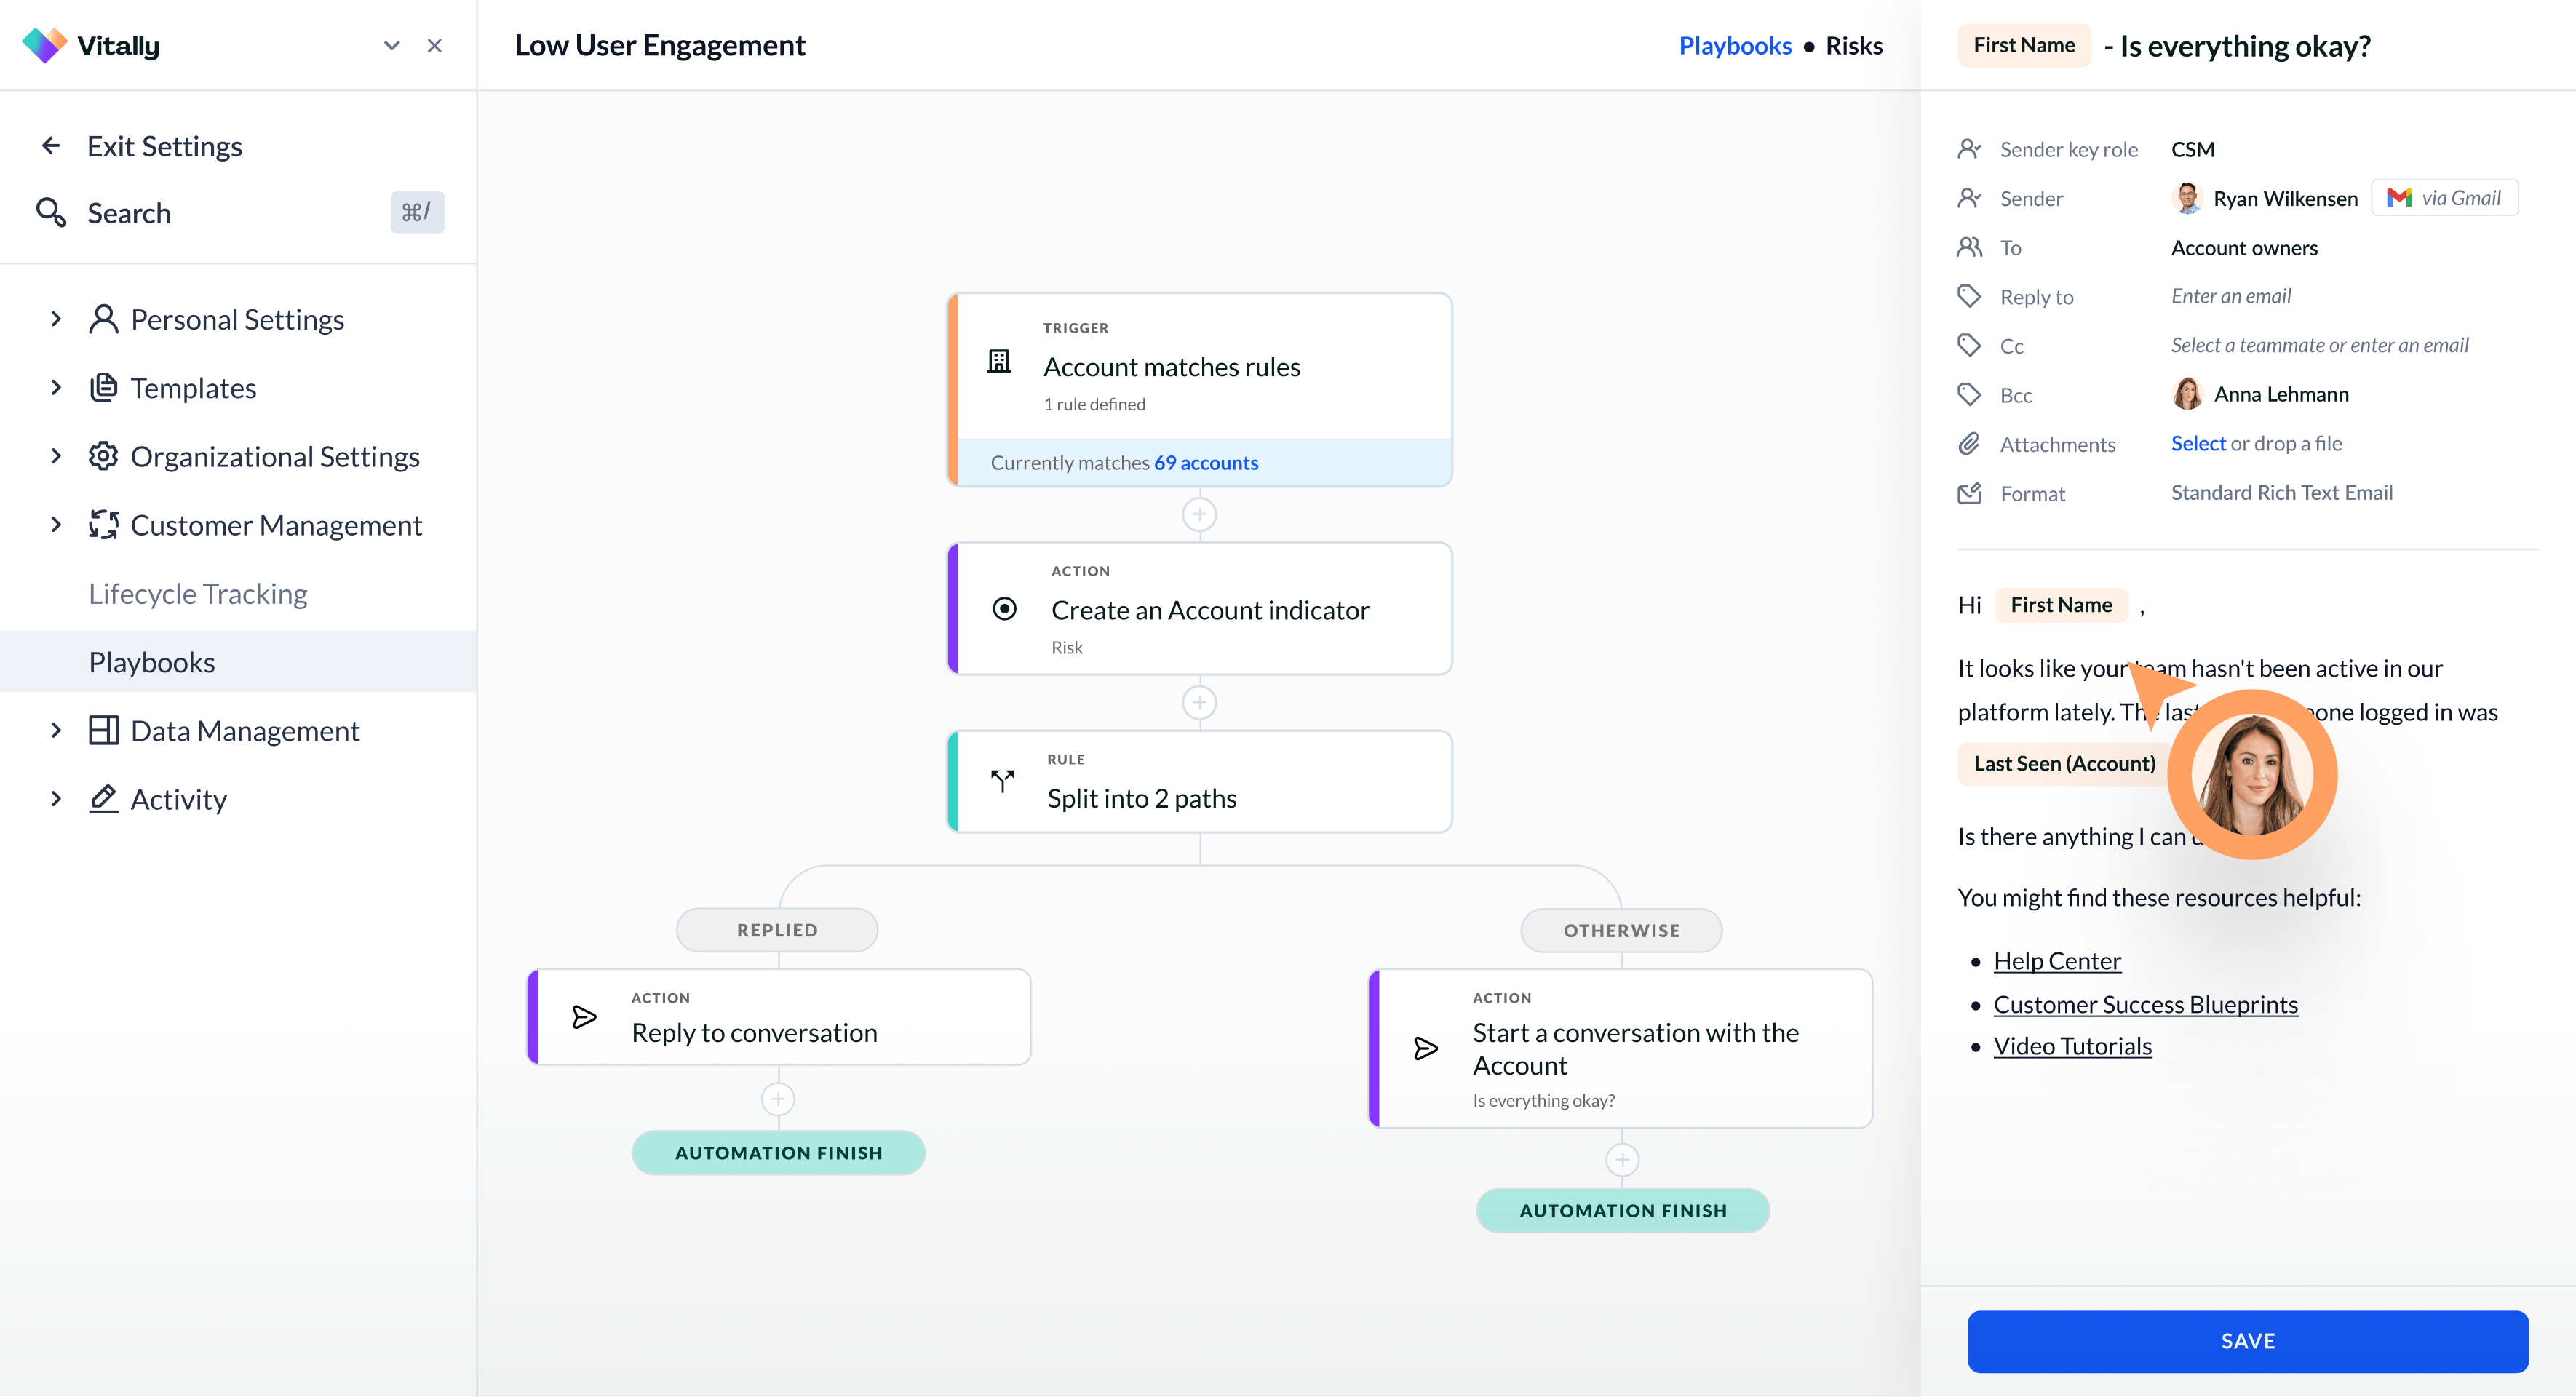Click the Customer Management cycle icon
This screenshot has height=1397, width=2576.
(x=103, y=525)
